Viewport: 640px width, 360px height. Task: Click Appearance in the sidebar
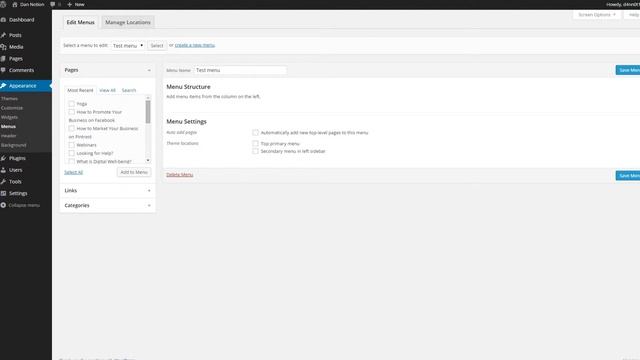[22, 86]
